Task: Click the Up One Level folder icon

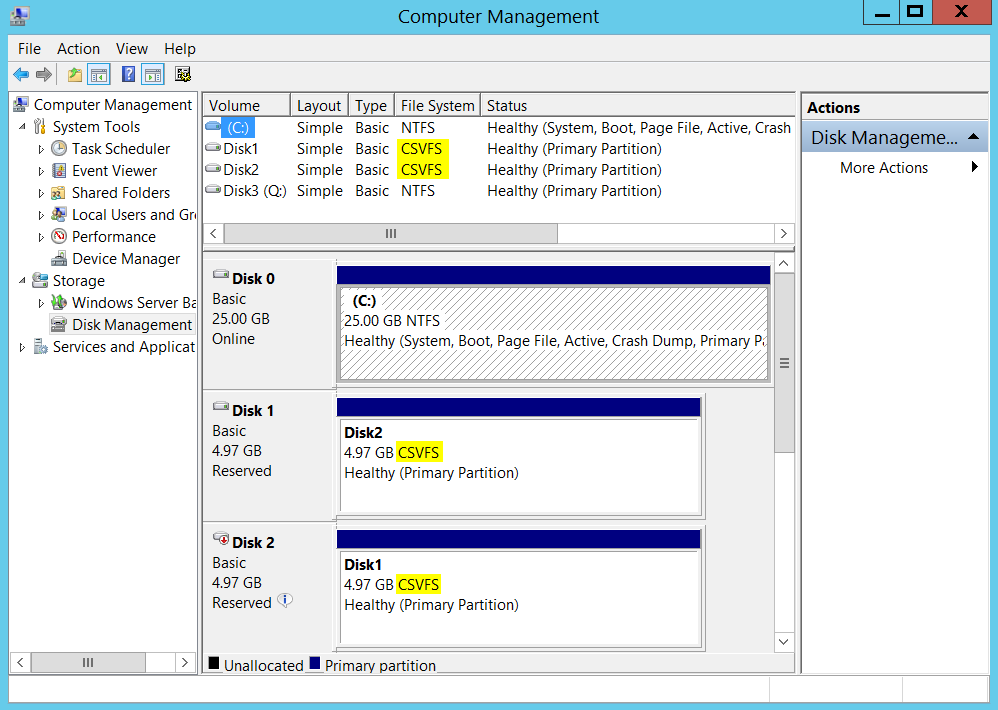Action: pos(75,74)
